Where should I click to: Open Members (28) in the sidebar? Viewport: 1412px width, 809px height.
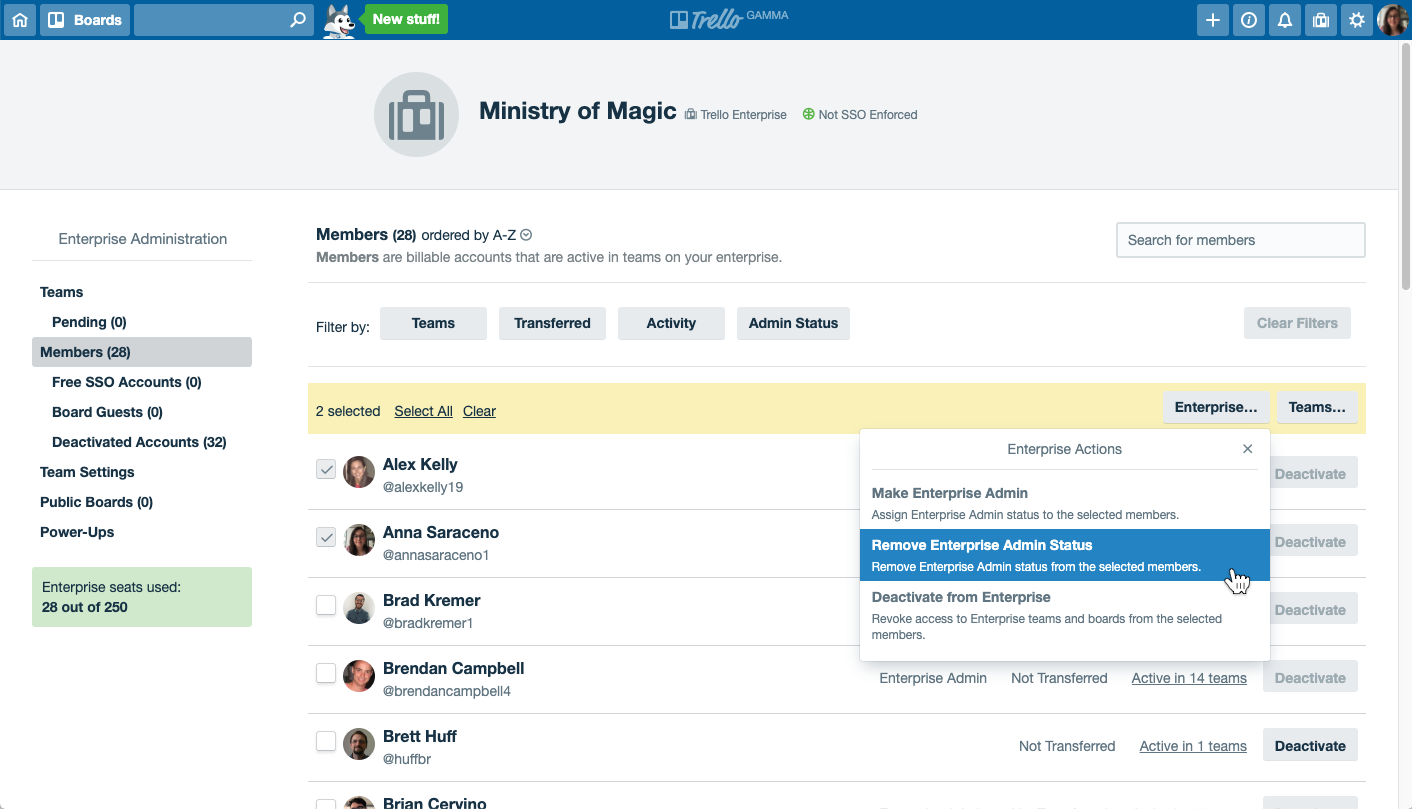point(142,352)
